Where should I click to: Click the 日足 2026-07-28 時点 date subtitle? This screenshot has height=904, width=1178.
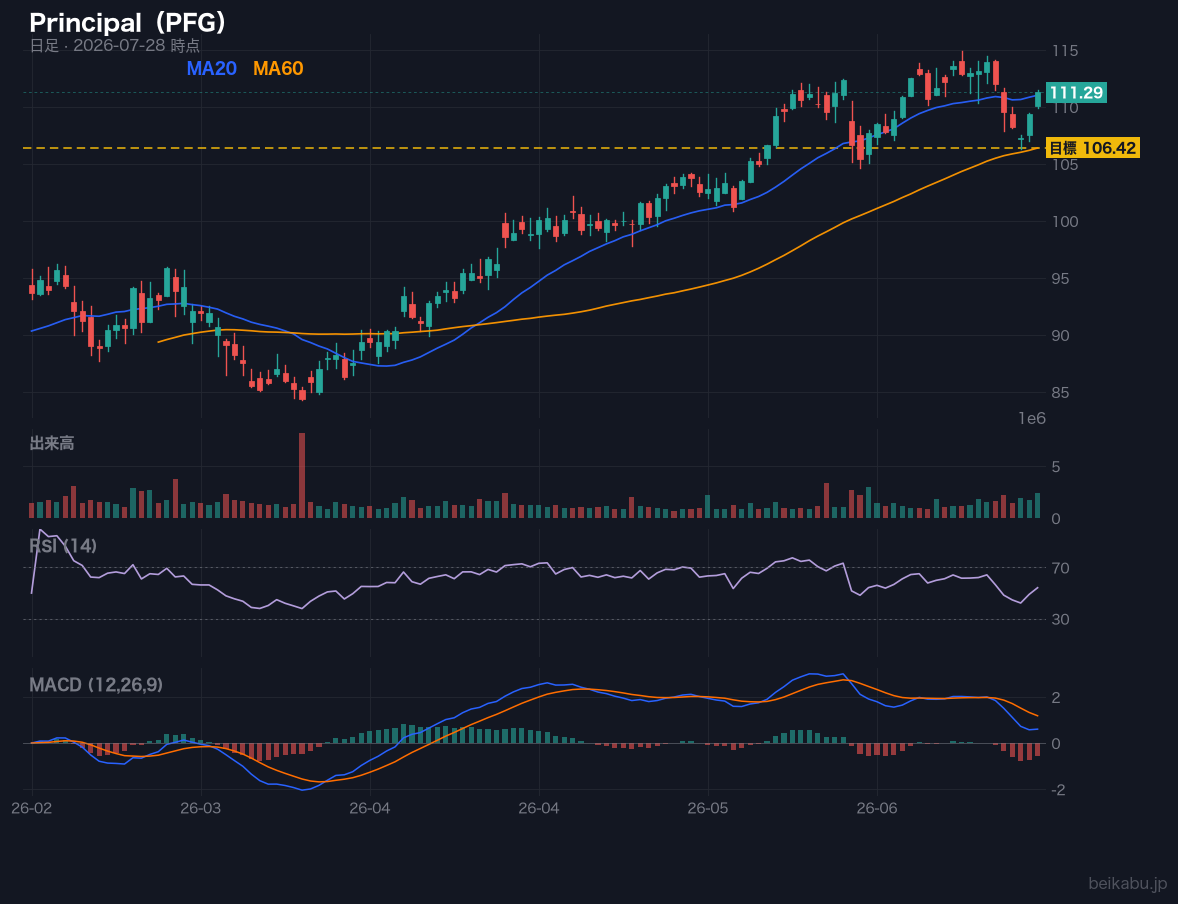tap(115, 46)
